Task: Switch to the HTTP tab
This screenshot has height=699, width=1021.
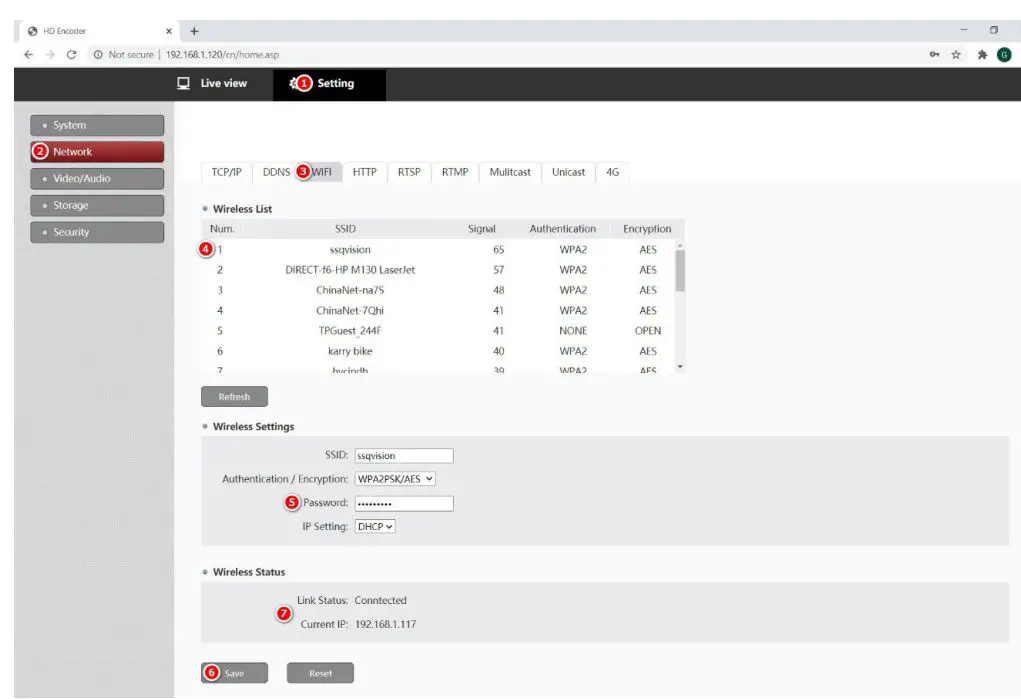Action: point(365,172)
